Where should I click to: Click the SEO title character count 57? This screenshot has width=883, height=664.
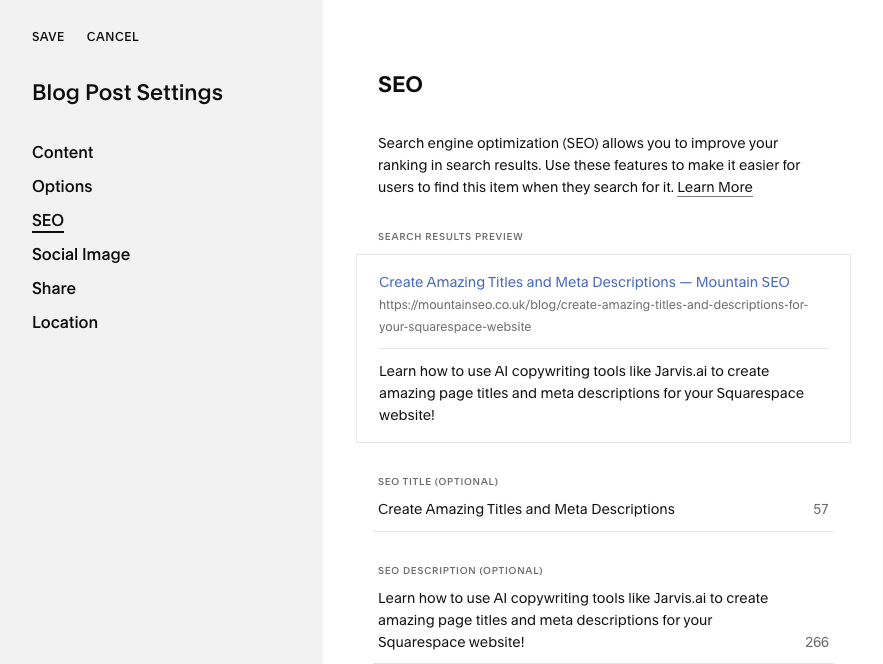pos(820,510)
